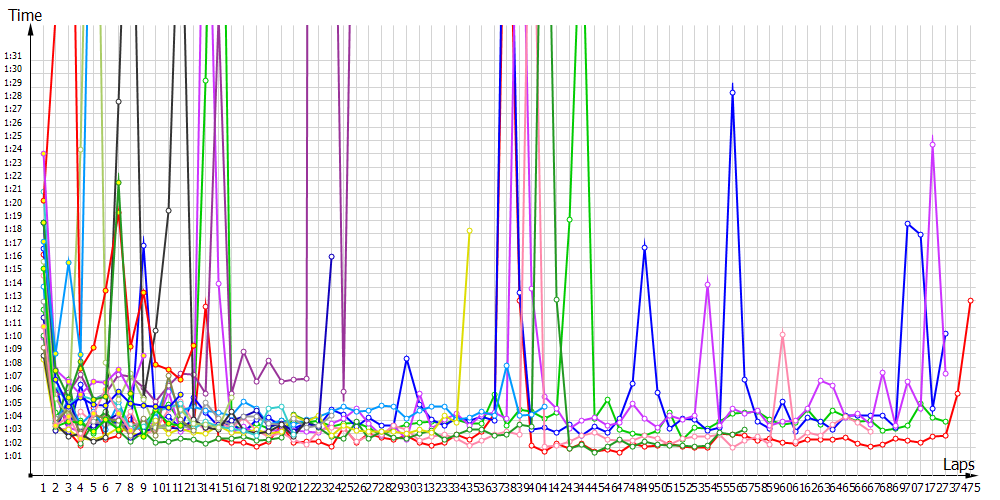The width and height of the screenshot is (1000, 500).
Task: Click the 1:01 tick label on time axis
Action: (13, 456)
